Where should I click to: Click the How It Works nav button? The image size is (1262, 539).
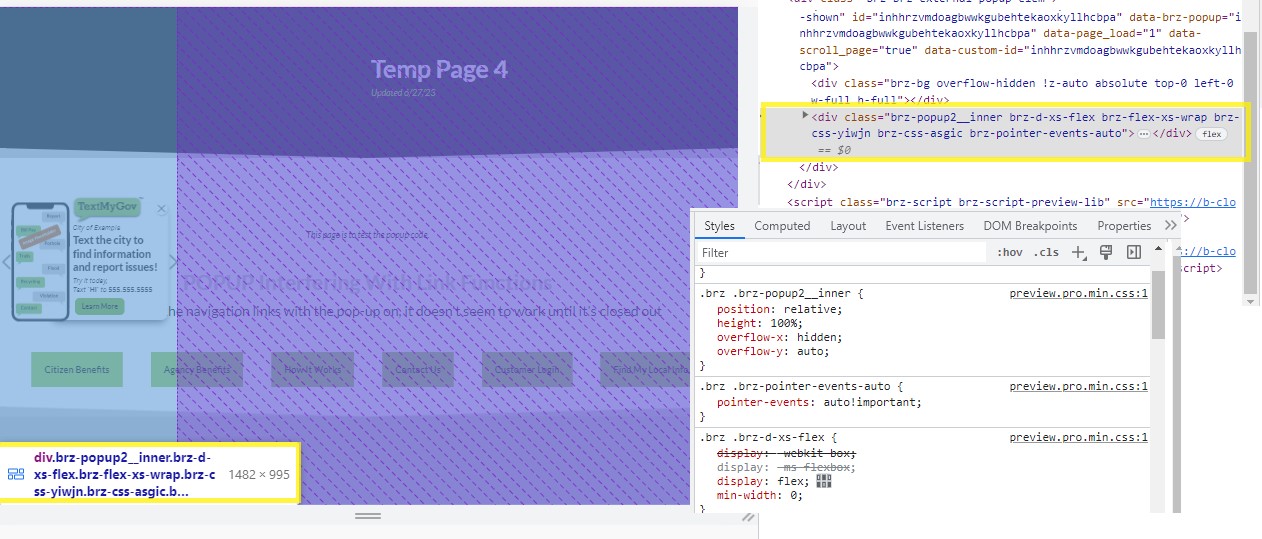(x=312, y=369)
